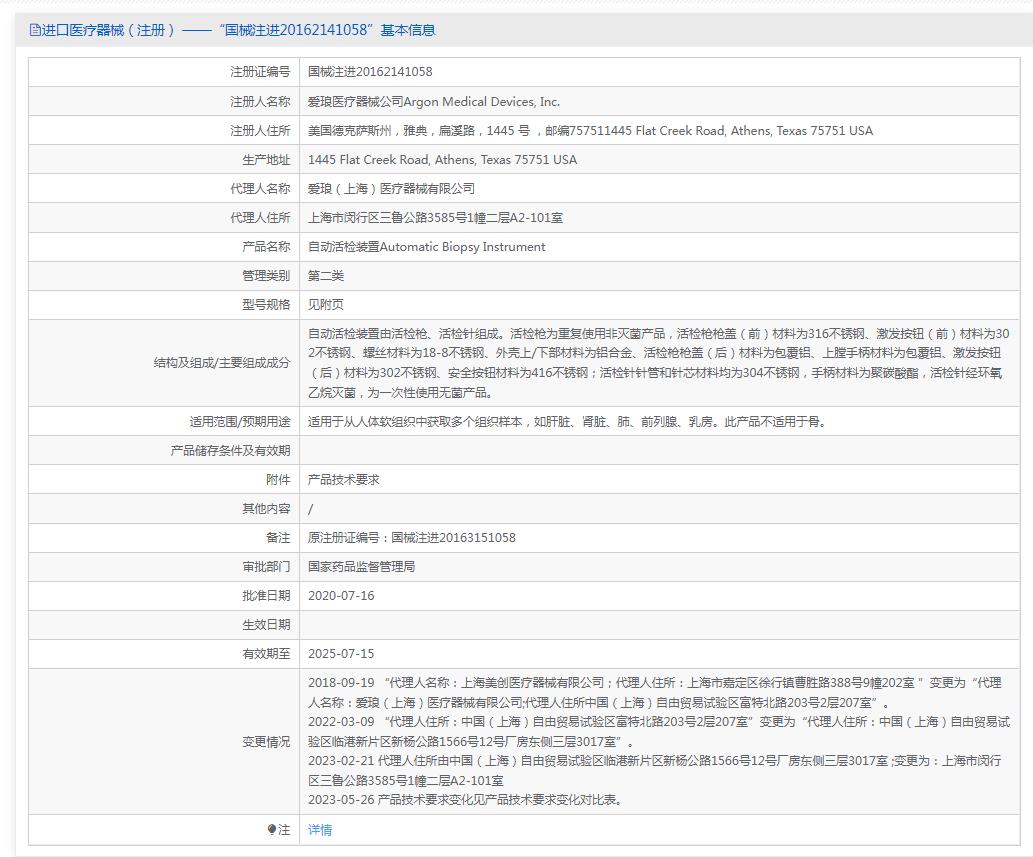The height and width of the screenshot is (857, 1033).
Task: Click the 产品储存条件及有效期 label
Action: point(230,451)
